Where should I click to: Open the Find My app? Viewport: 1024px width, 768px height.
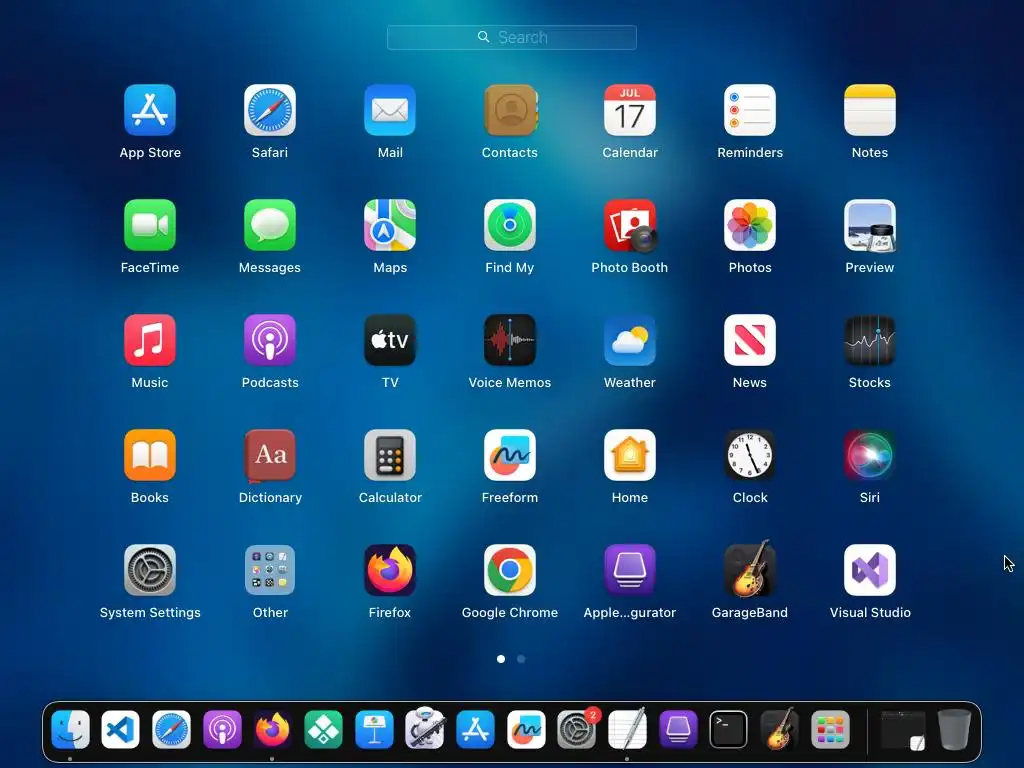tap(510, 225)
